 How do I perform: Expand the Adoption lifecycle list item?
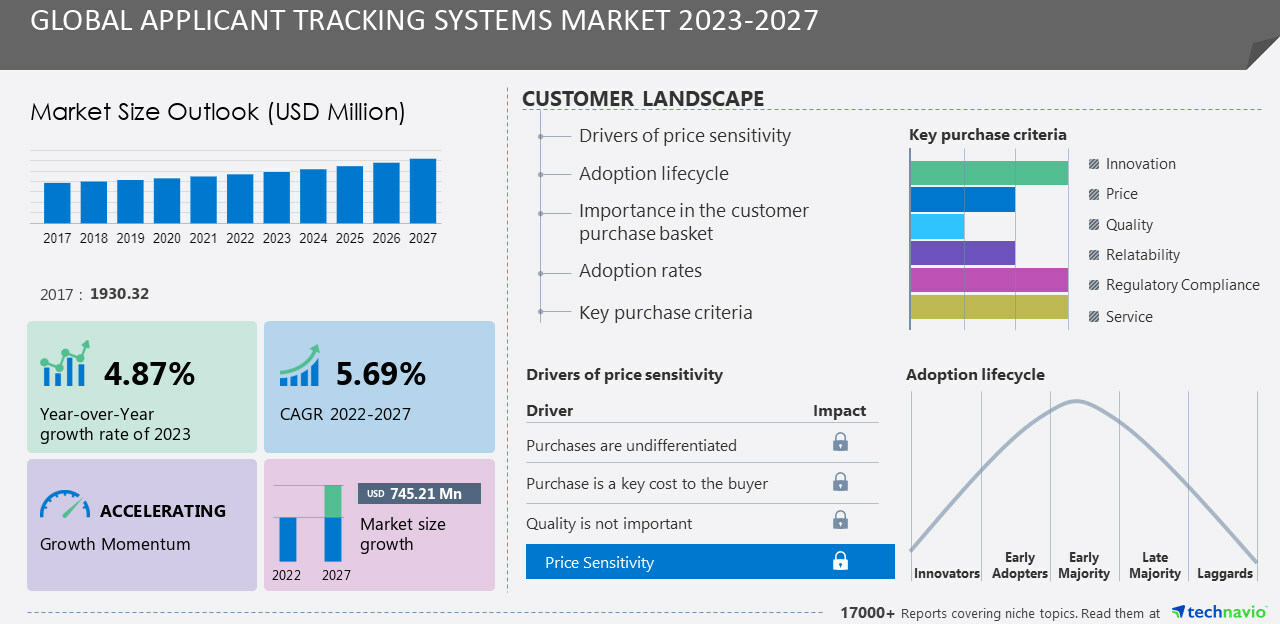(x=653, y=174)
